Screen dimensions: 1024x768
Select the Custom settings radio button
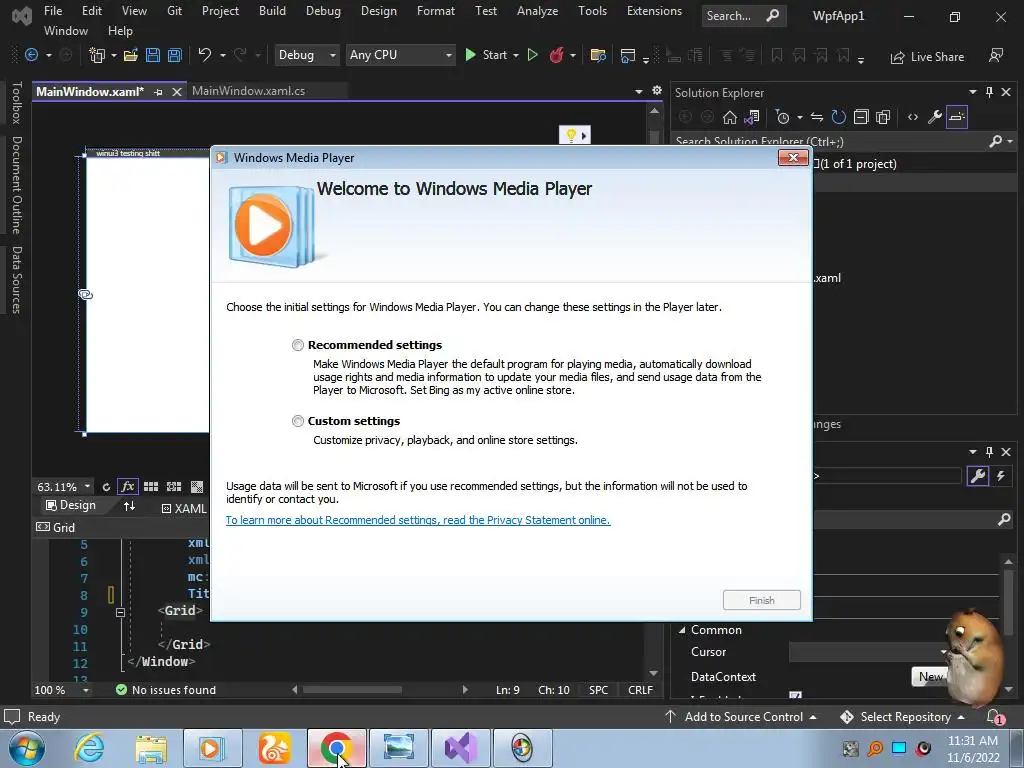(298, 421)
